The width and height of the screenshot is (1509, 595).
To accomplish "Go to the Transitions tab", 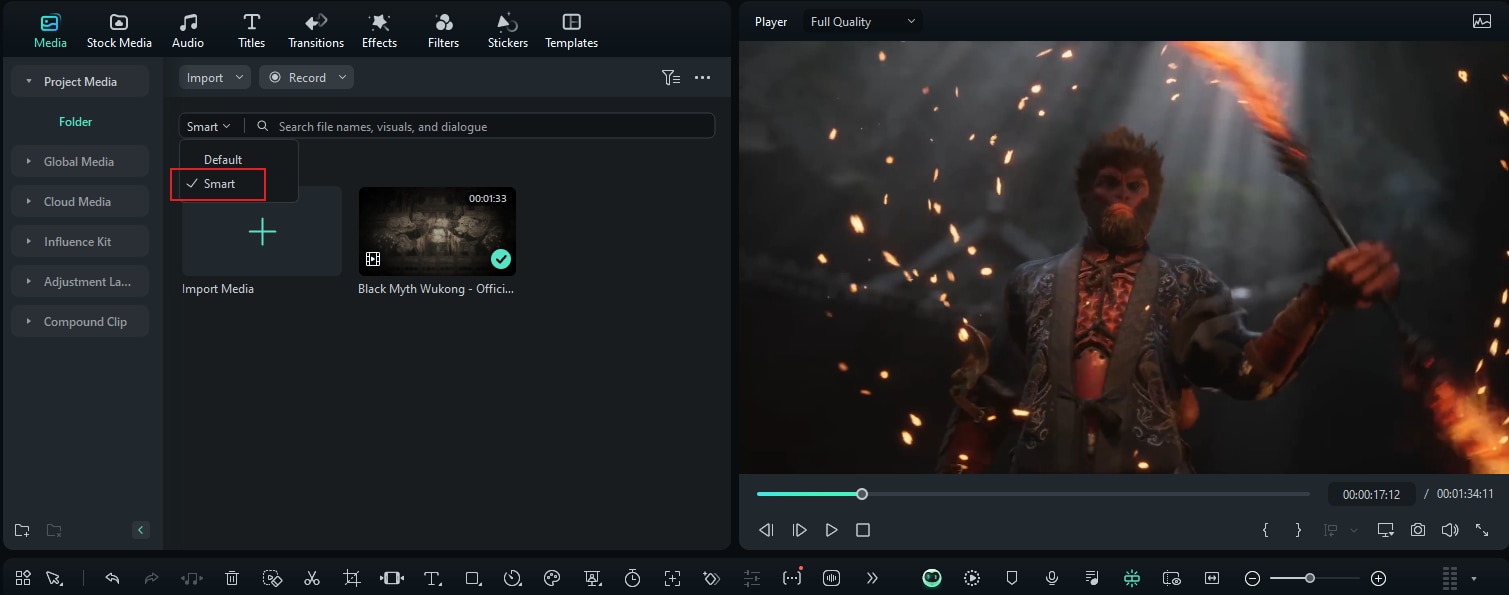I will [315, 31].
